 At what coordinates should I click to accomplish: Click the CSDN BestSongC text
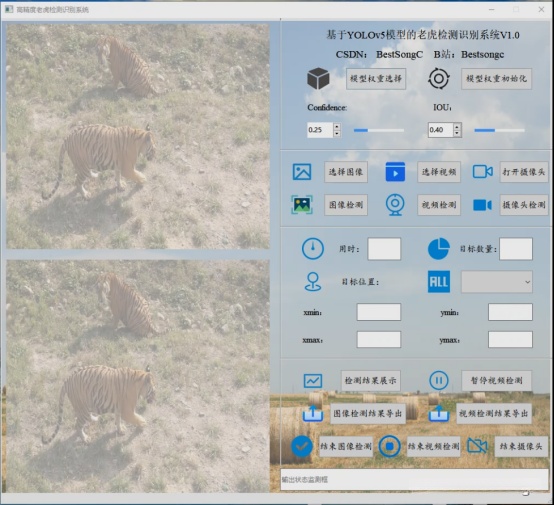pos(379,54)
